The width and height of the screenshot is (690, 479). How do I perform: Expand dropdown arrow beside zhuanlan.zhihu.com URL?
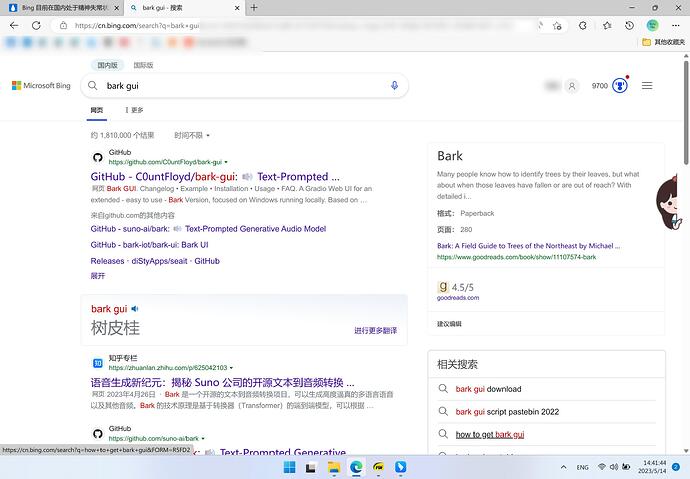(x=231, y=368)
